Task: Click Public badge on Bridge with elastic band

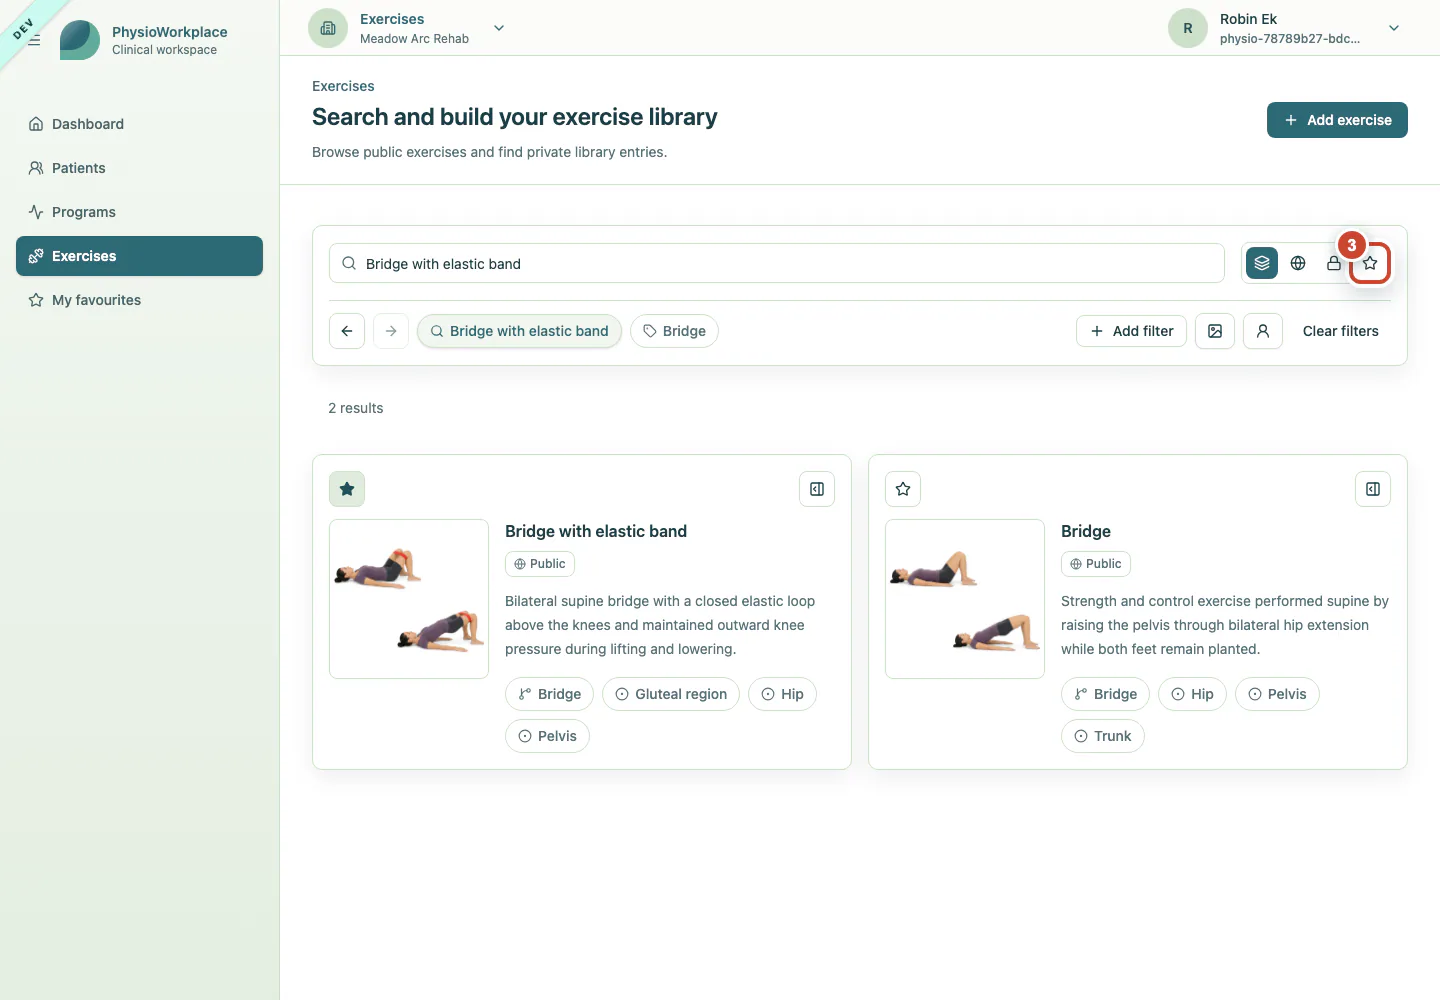Action: point(540,564)
